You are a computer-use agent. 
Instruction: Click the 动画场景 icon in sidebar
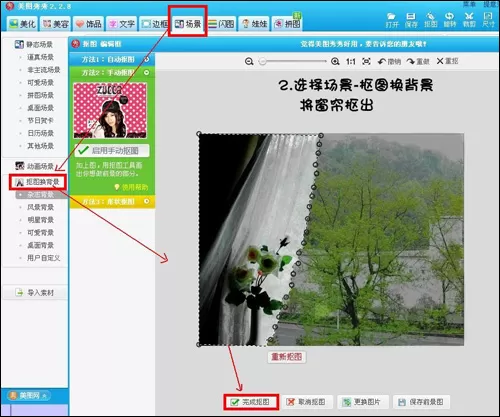click(20, 166)
